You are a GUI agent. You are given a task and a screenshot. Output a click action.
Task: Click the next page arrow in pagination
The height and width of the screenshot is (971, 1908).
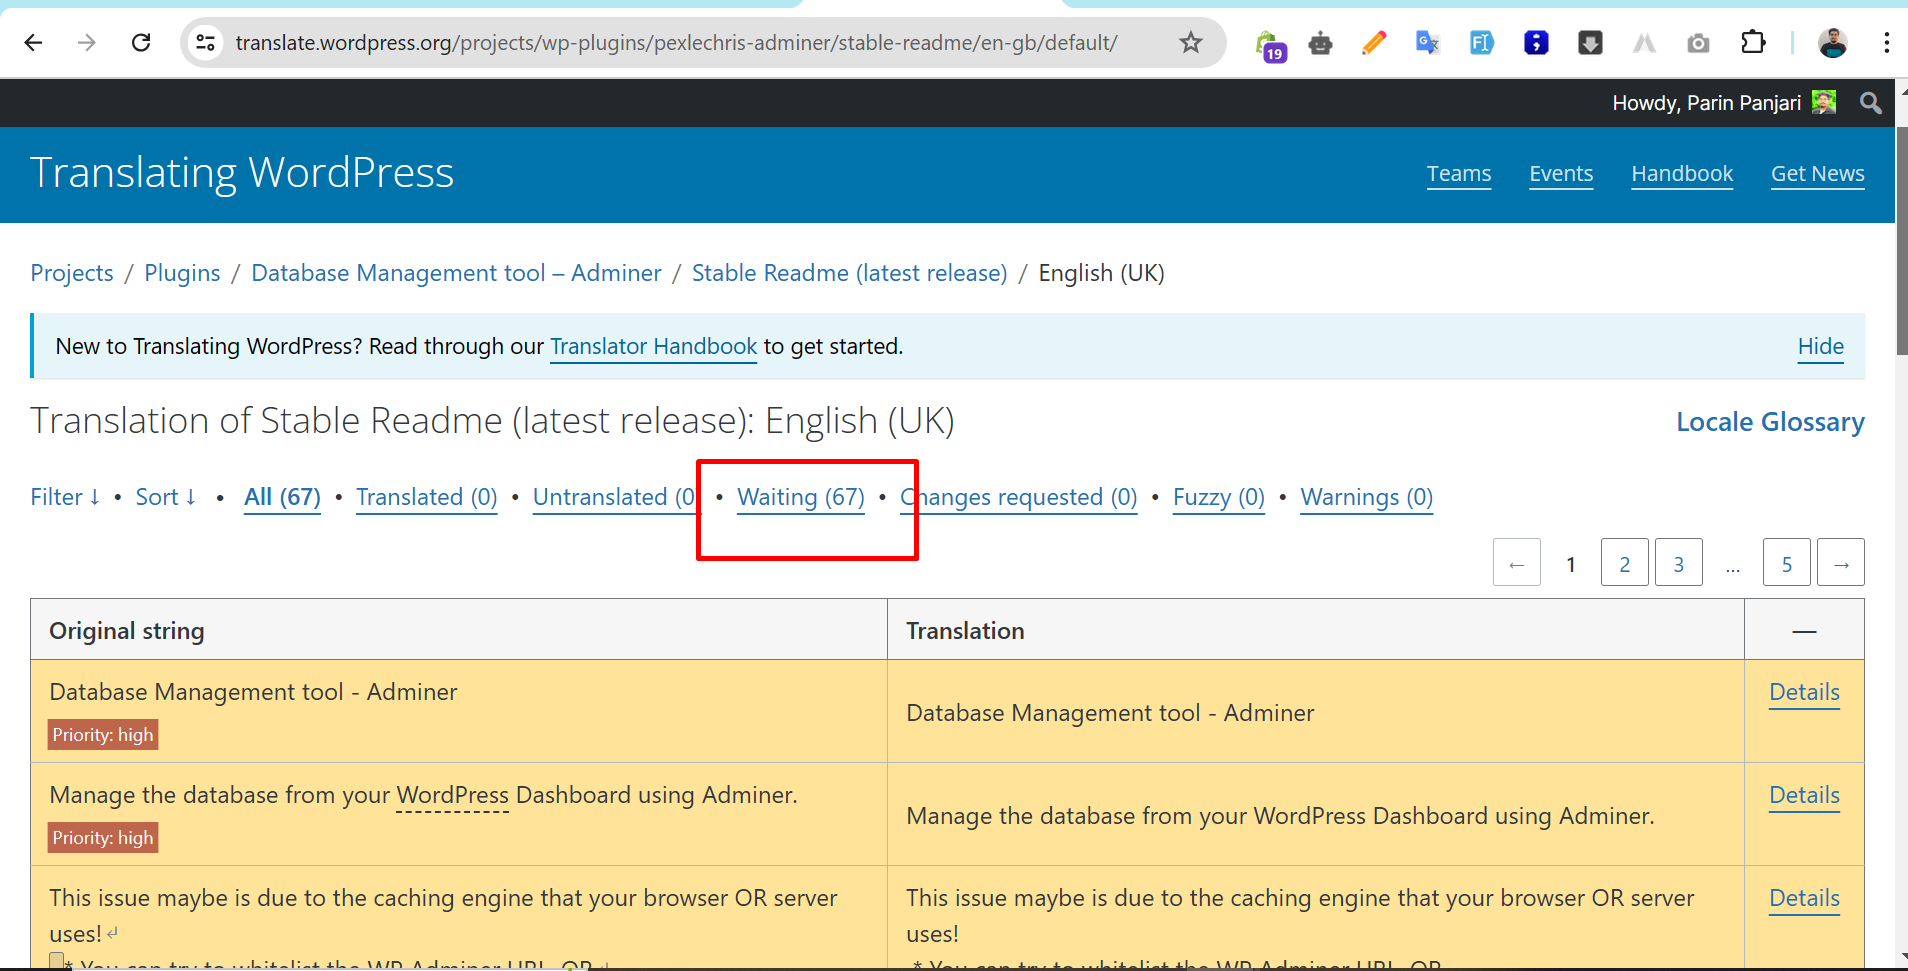[1841, 562]
